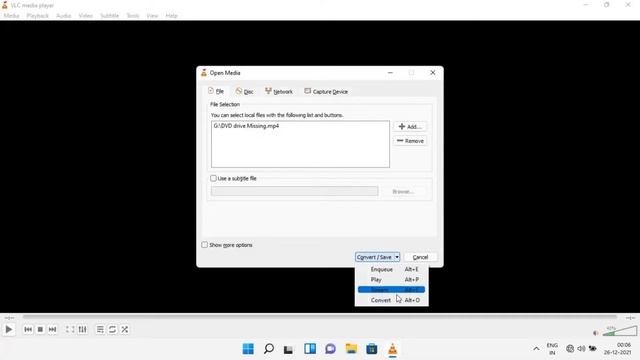Choose Play from the dropdown menu
This screenshot has height=360, width=640.
point(391,280)
